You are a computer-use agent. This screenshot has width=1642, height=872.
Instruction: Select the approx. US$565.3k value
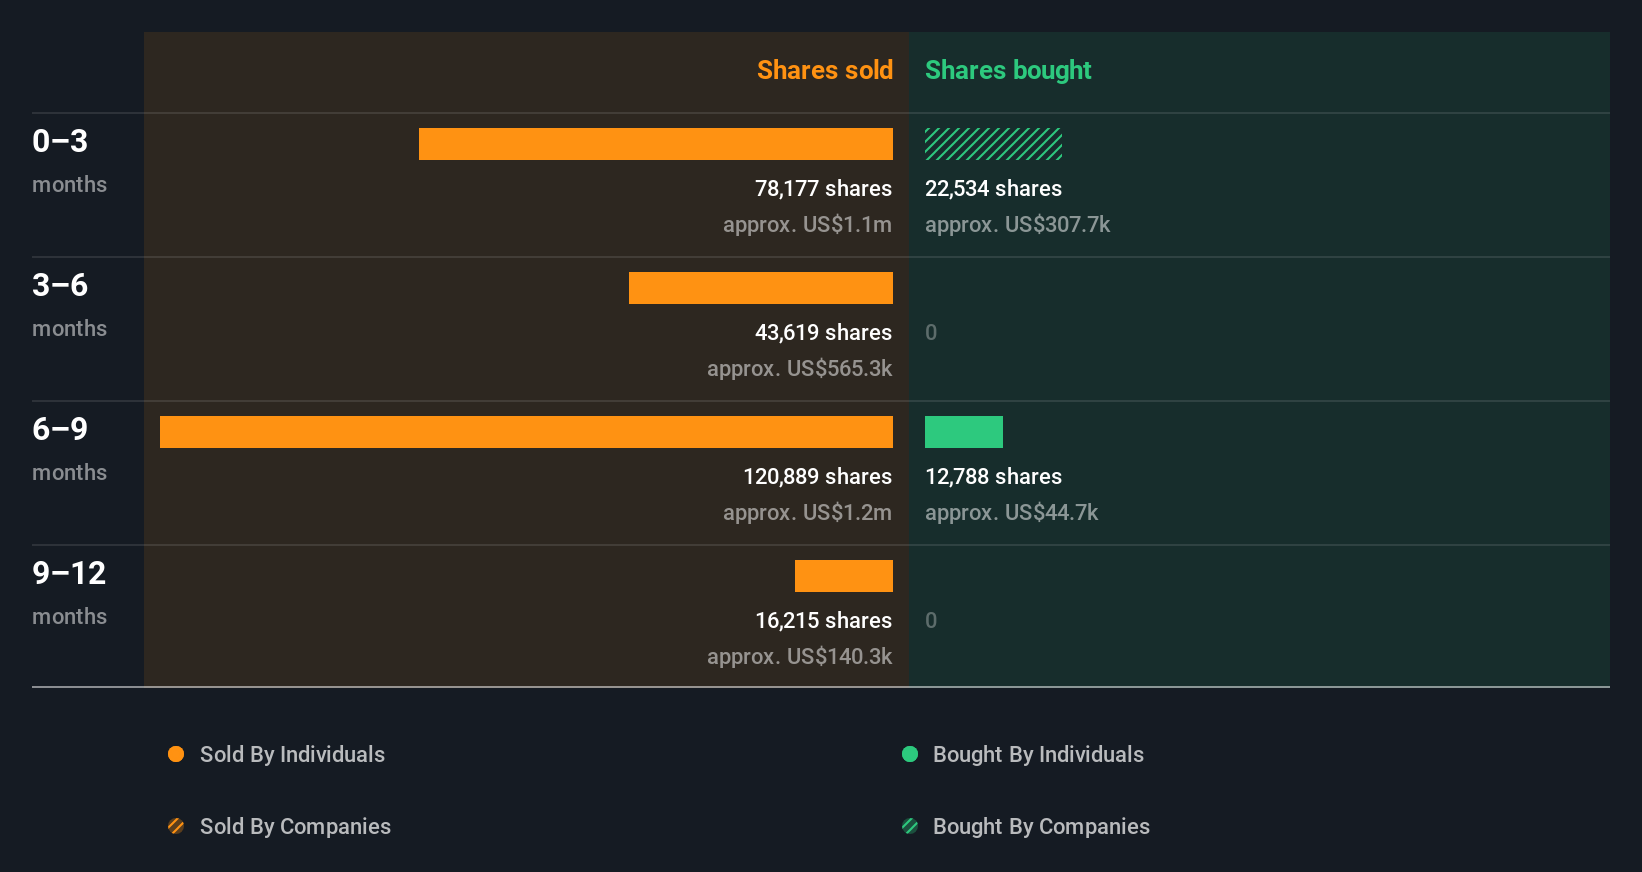point(799,368)
